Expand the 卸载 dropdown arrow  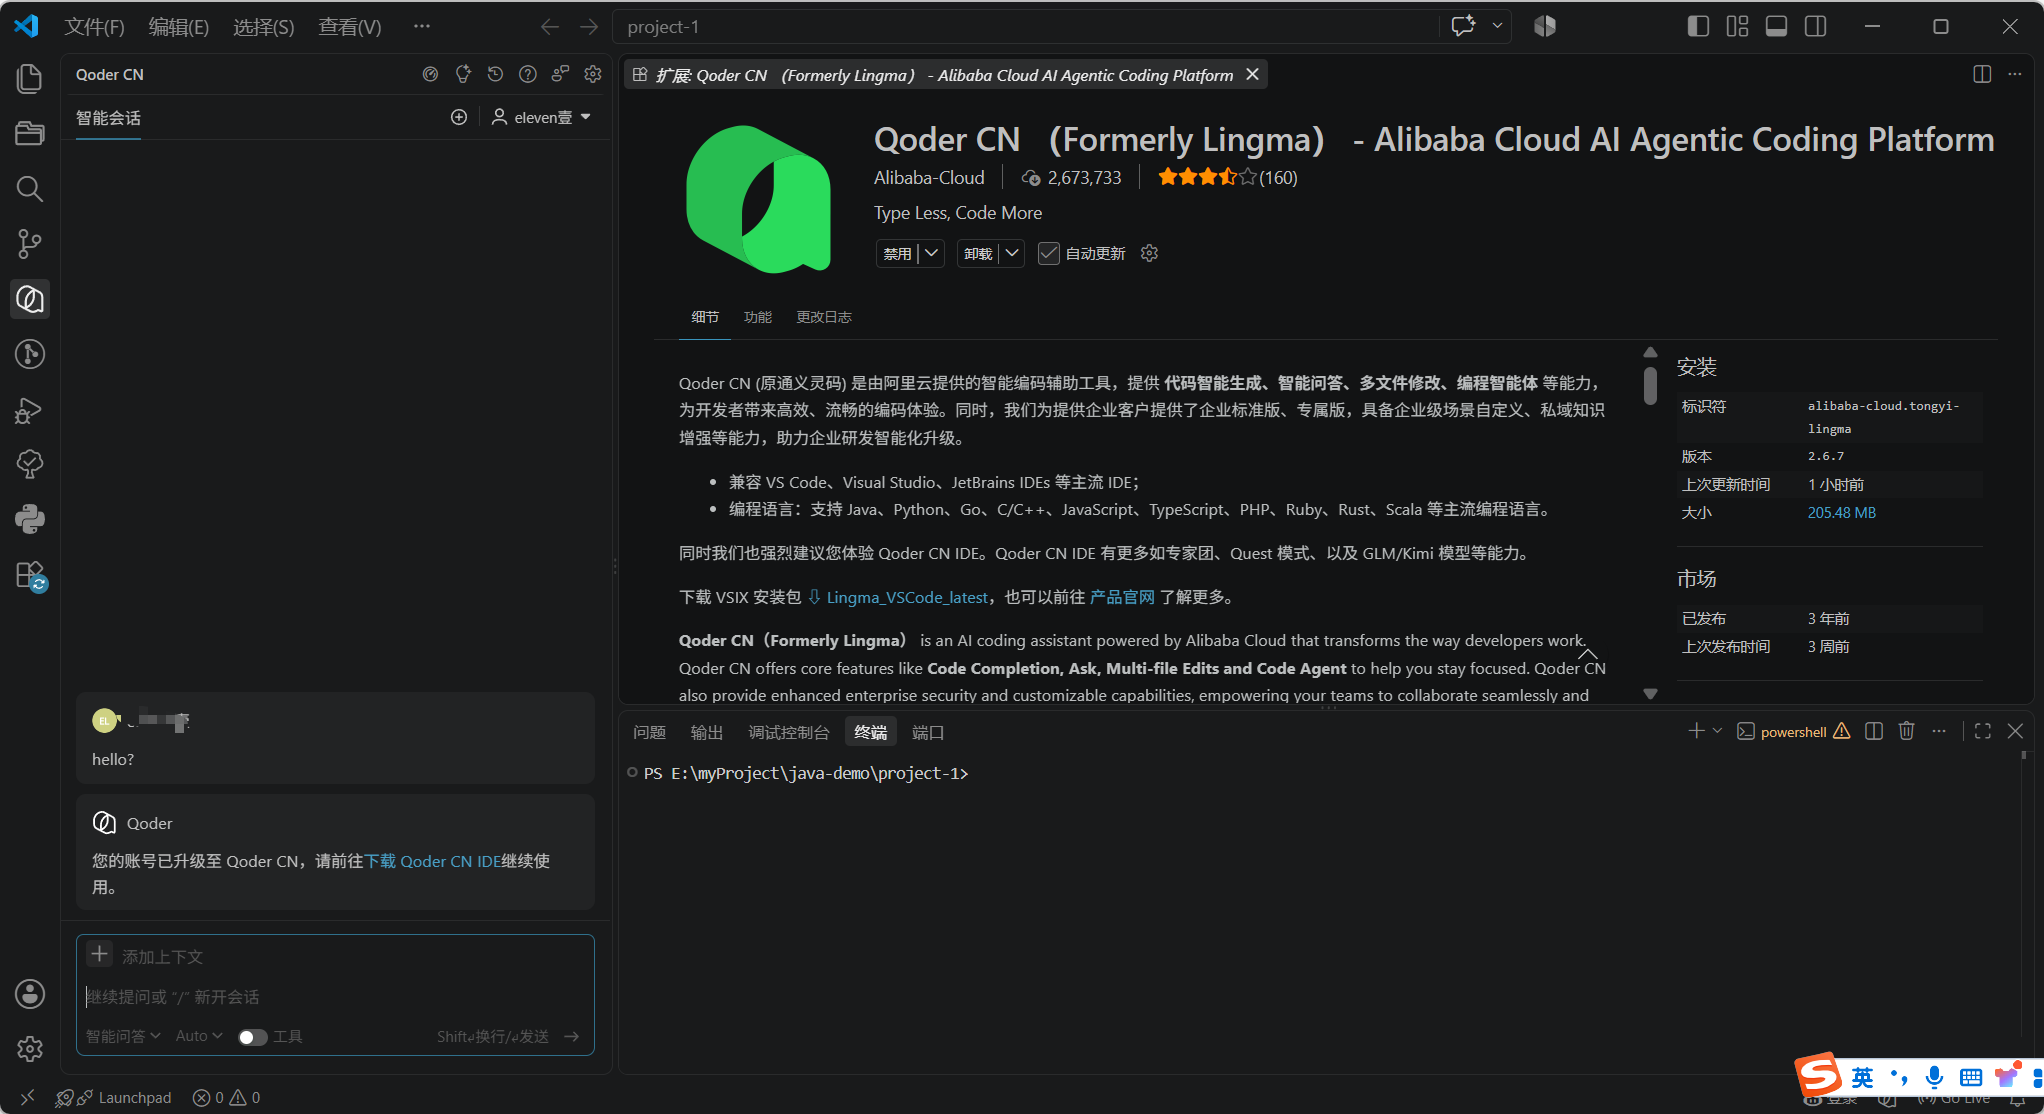coord(1012,253)
